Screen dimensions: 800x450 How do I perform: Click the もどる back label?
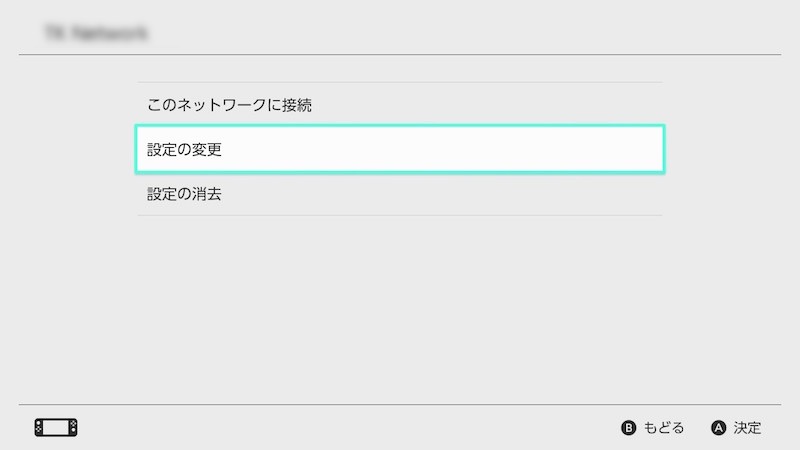coord(664,428)
